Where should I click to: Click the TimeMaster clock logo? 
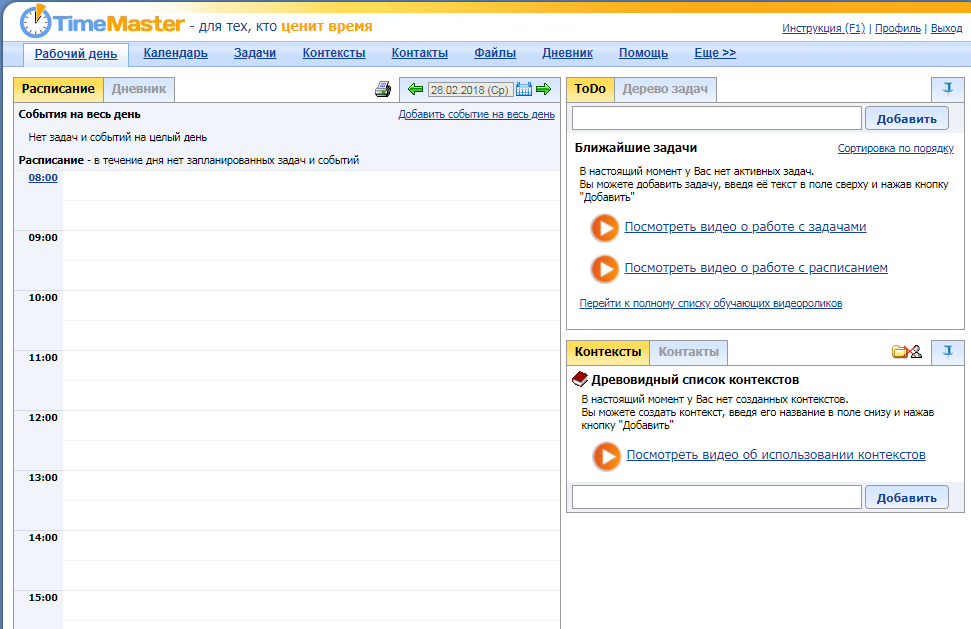[x=35, y=22]
